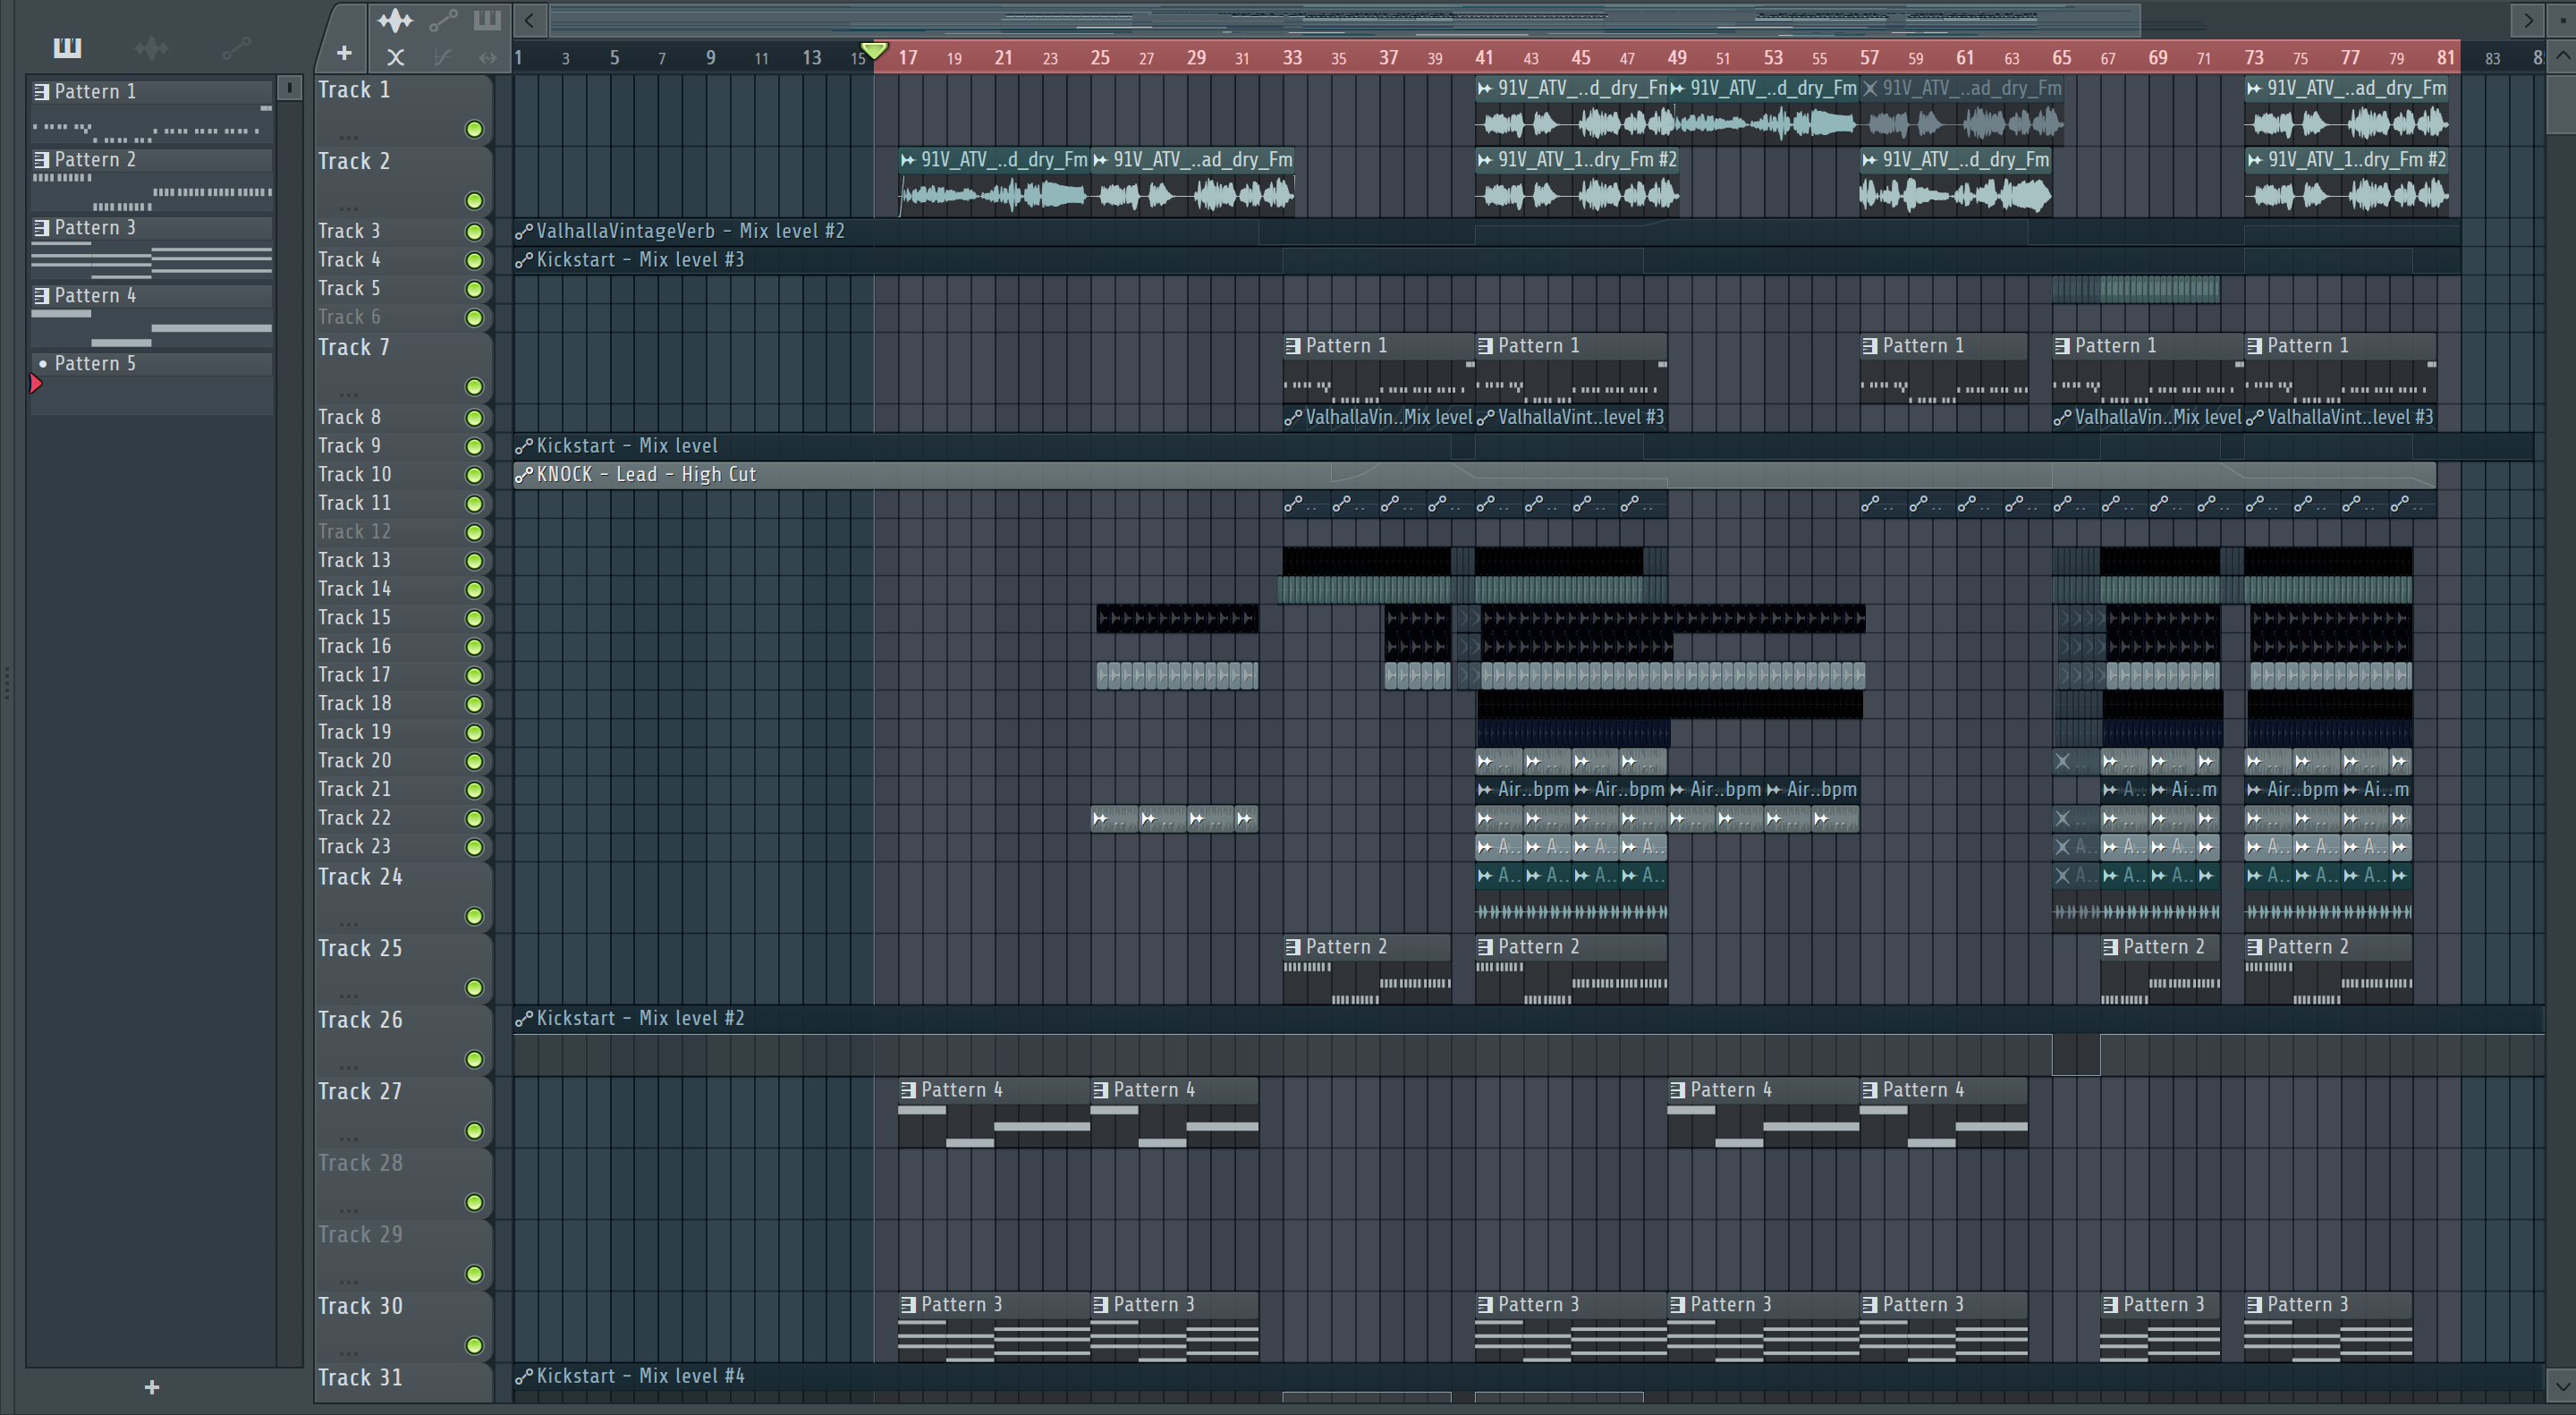Focus audio clips with the waveform icon
This screenshot has width=2576, height=1415.
point(395,20)
